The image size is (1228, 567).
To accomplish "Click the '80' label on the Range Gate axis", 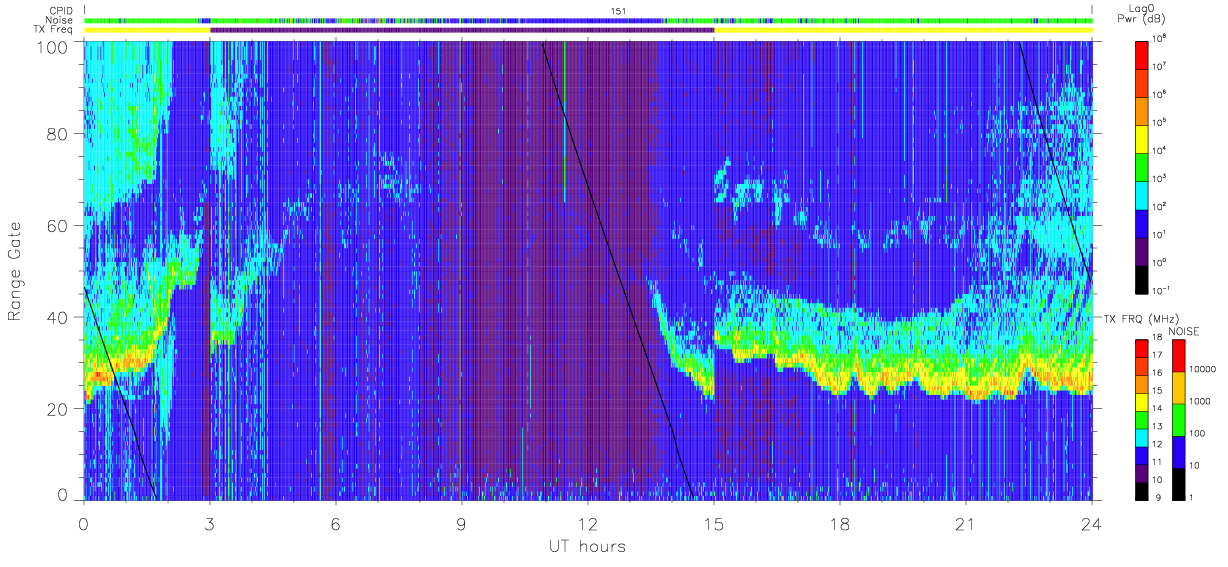I will 58,133.
